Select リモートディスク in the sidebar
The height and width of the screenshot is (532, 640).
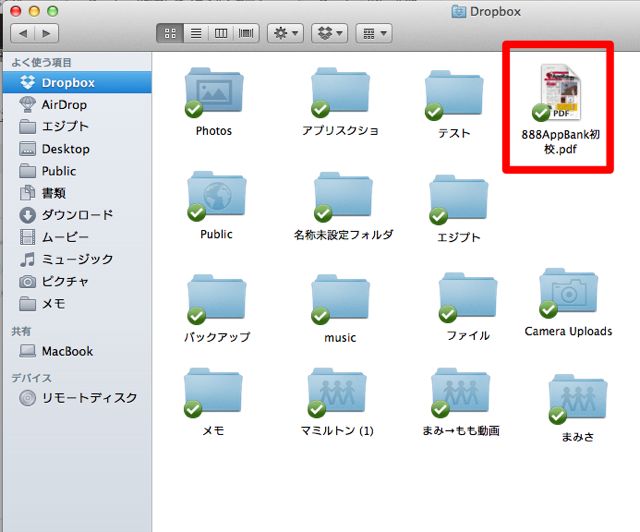(77, 397)
